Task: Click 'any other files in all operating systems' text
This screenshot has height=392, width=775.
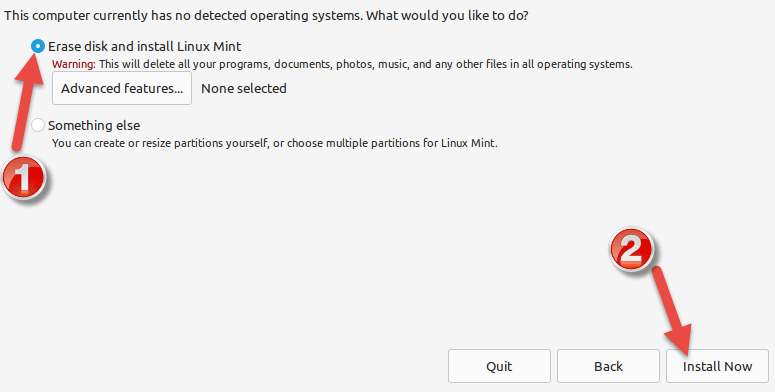Action: tap(533, 64)
